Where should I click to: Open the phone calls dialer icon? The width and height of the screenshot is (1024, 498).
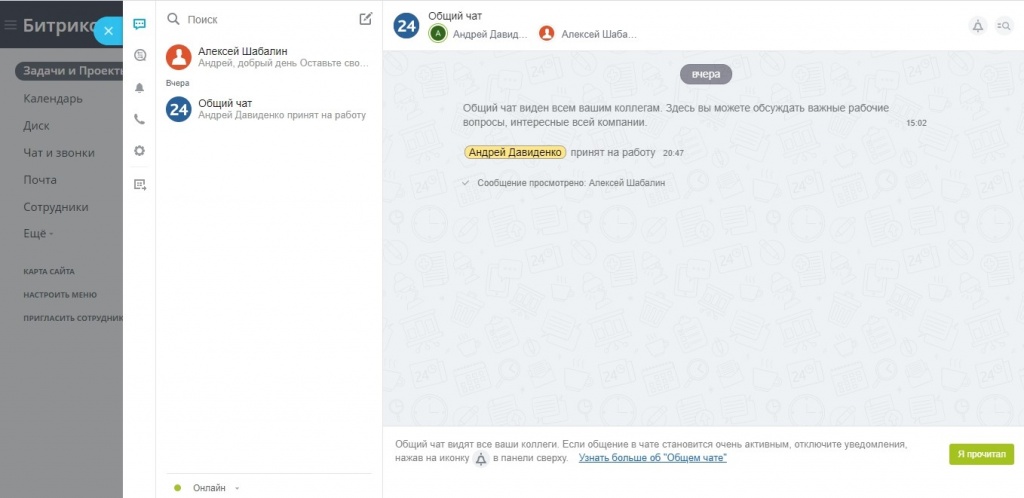[x=139, y=119]
